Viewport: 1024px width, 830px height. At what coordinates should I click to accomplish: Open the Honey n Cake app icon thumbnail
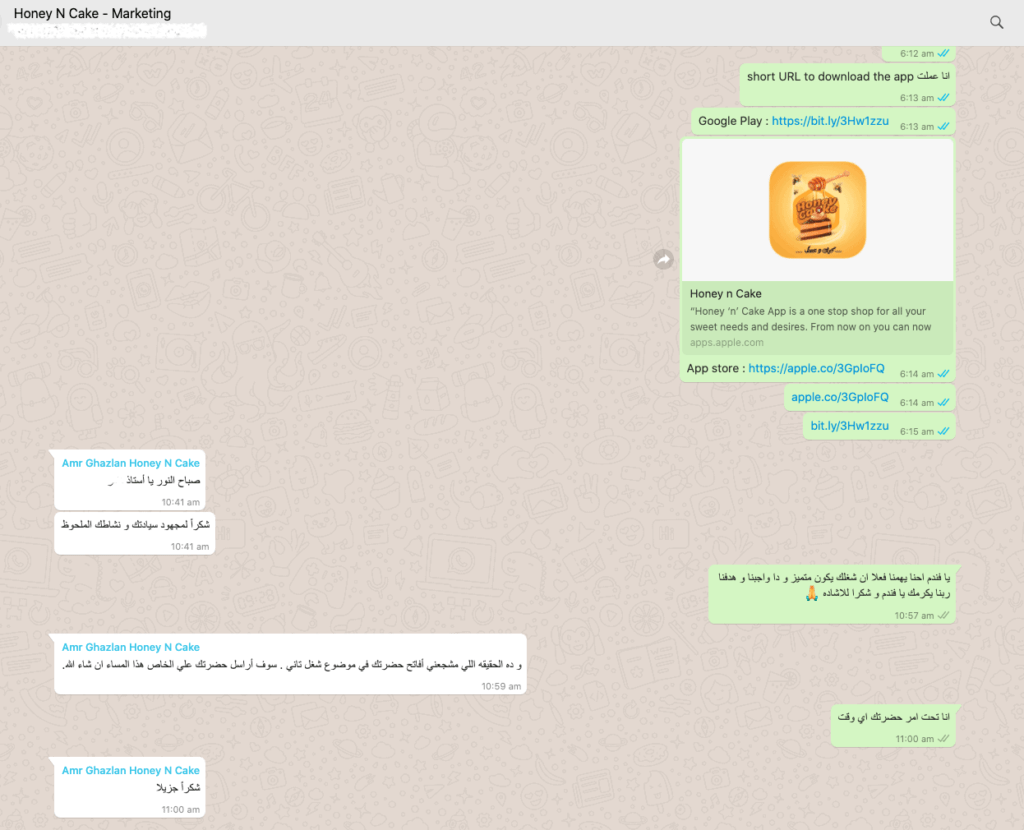pyautogui.click(x=818, y=210)
